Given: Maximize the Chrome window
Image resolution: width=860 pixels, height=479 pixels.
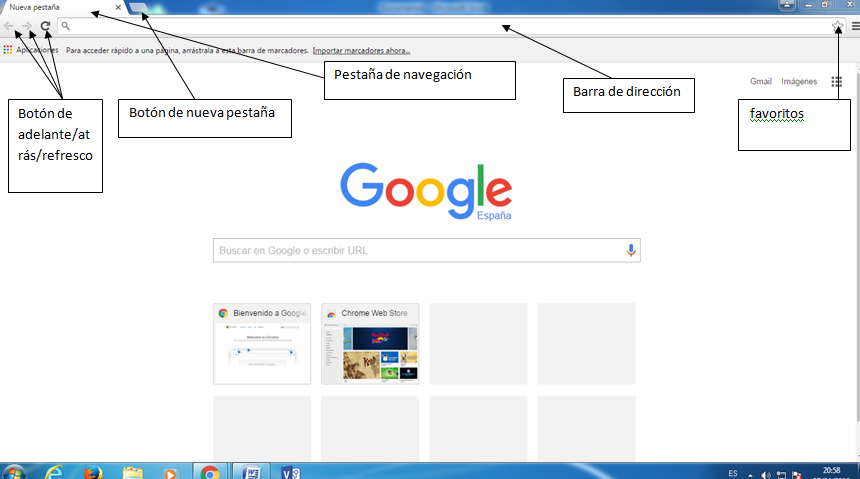Looking at the screenshot, I should (824, 4).
